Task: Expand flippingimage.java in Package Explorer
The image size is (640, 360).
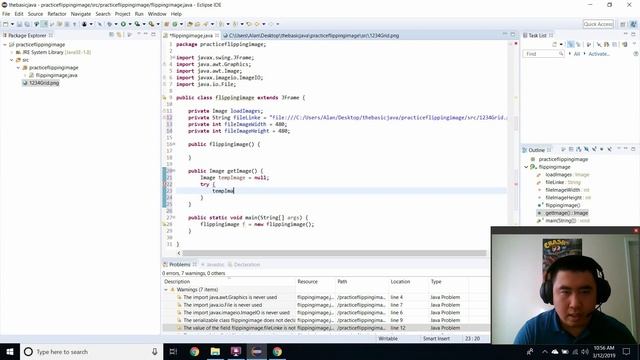Action: point(25,76)
